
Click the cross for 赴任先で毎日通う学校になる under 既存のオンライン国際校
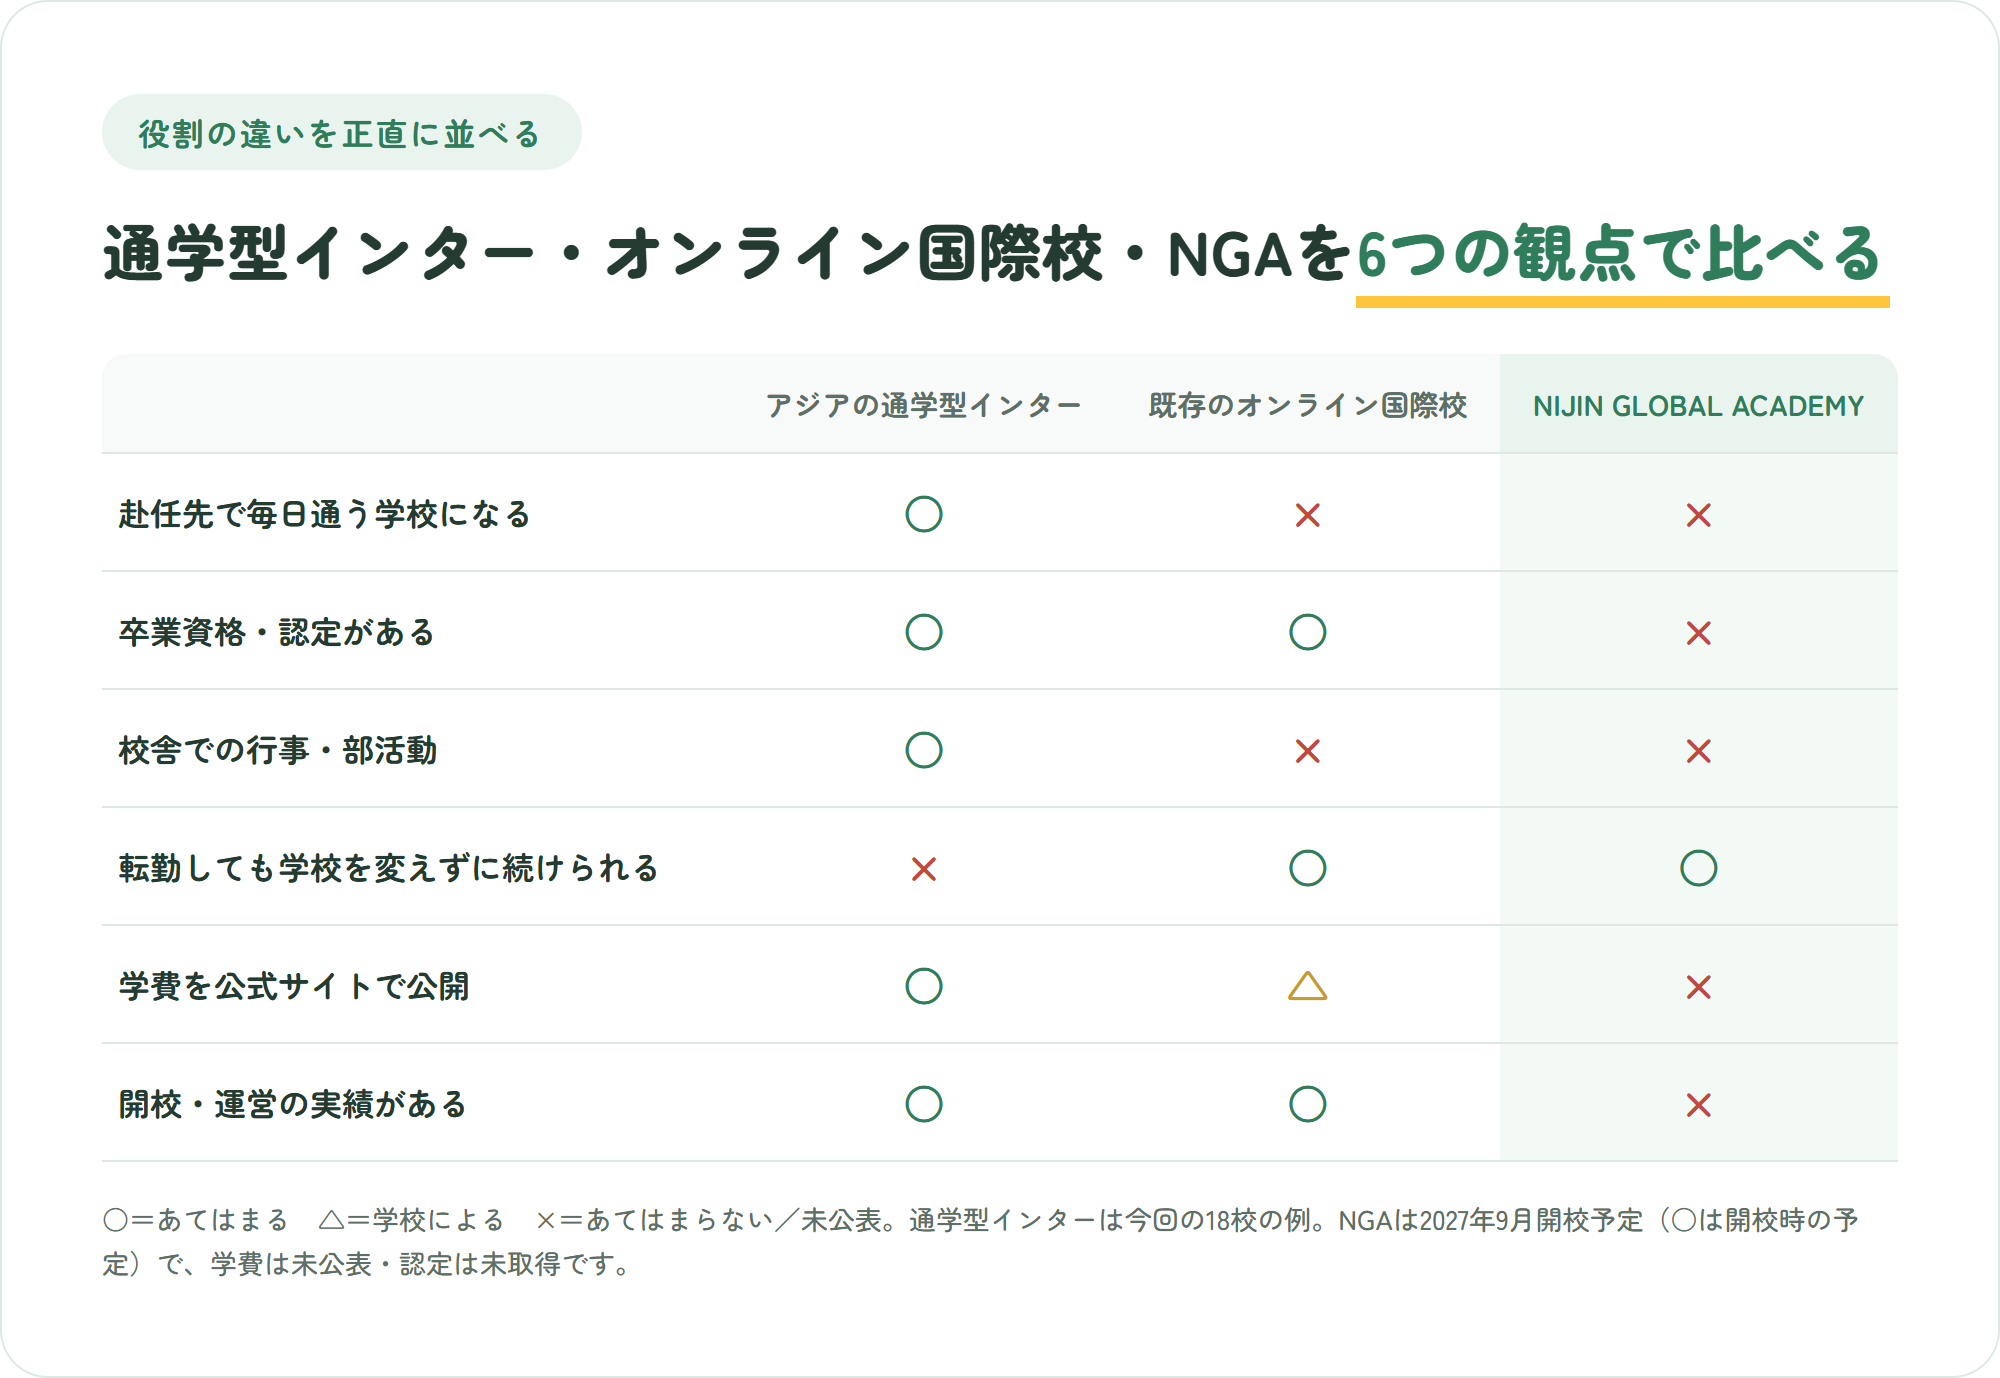(x=1308, y=515)
